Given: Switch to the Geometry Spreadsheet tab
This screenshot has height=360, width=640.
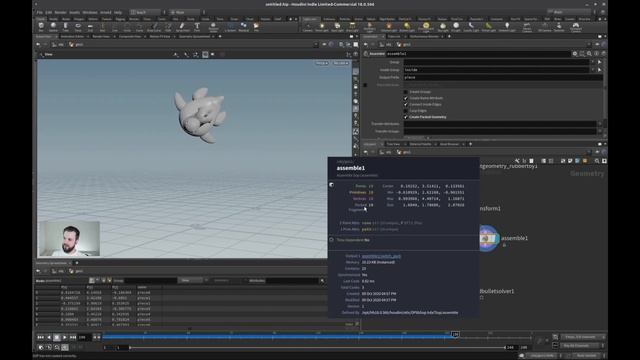Looking at the screenshot, I should tap(194, 36).
